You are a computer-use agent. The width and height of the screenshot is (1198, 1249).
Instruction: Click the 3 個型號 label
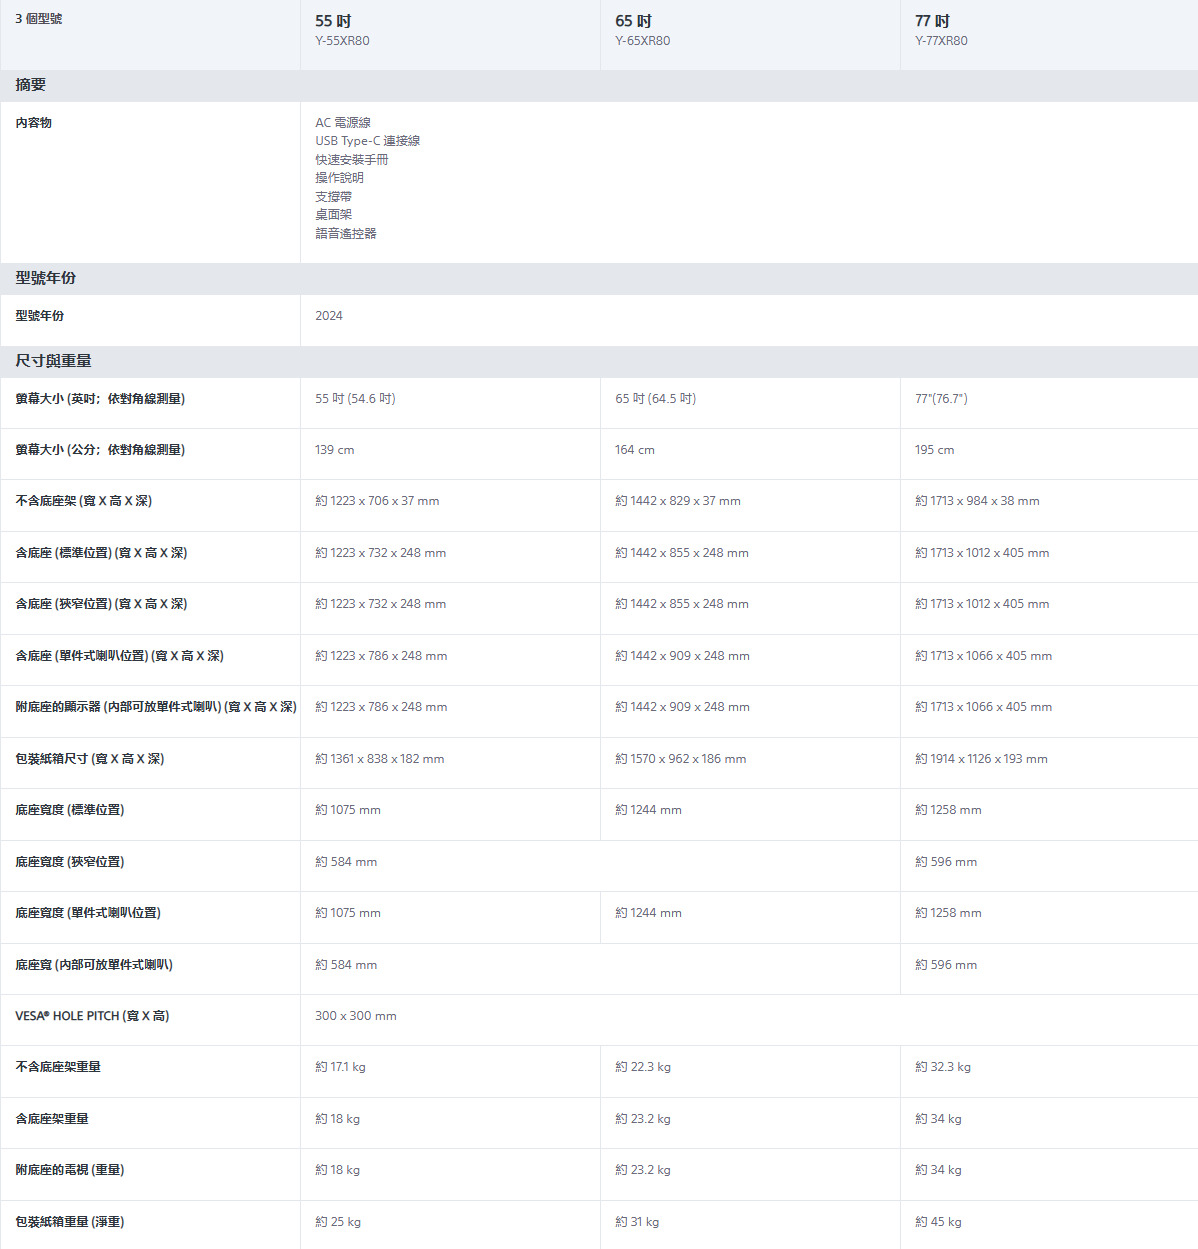pyautogui.click(x=39, y=19)
